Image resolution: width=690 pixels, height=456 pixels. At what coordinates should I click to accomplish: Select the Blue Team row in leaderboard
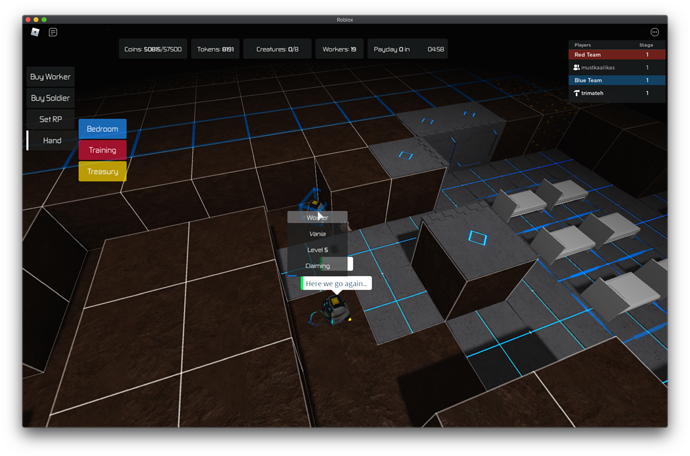click(617, 80)
